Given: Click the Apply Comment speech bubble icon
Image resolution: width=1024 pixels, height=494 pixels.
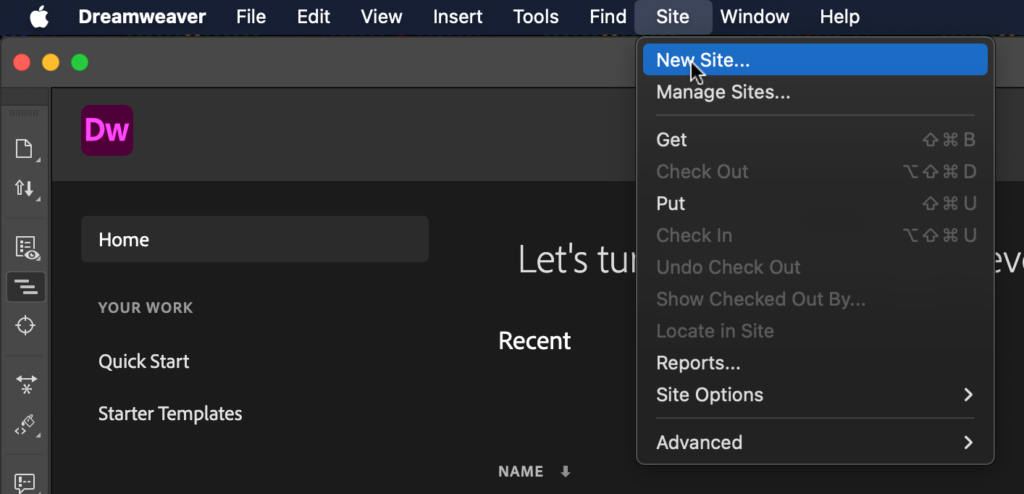Looking at the screenshot, I should (25, 481).
